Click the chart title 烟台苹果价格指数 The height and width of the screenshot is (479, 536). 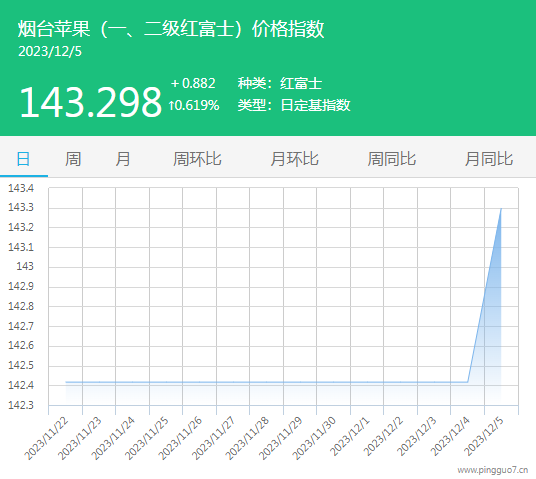[171, 29]
